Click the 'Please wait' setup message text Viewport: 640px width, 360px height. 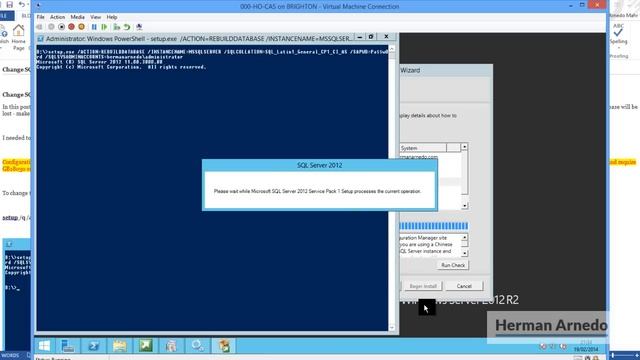[317, 191]
